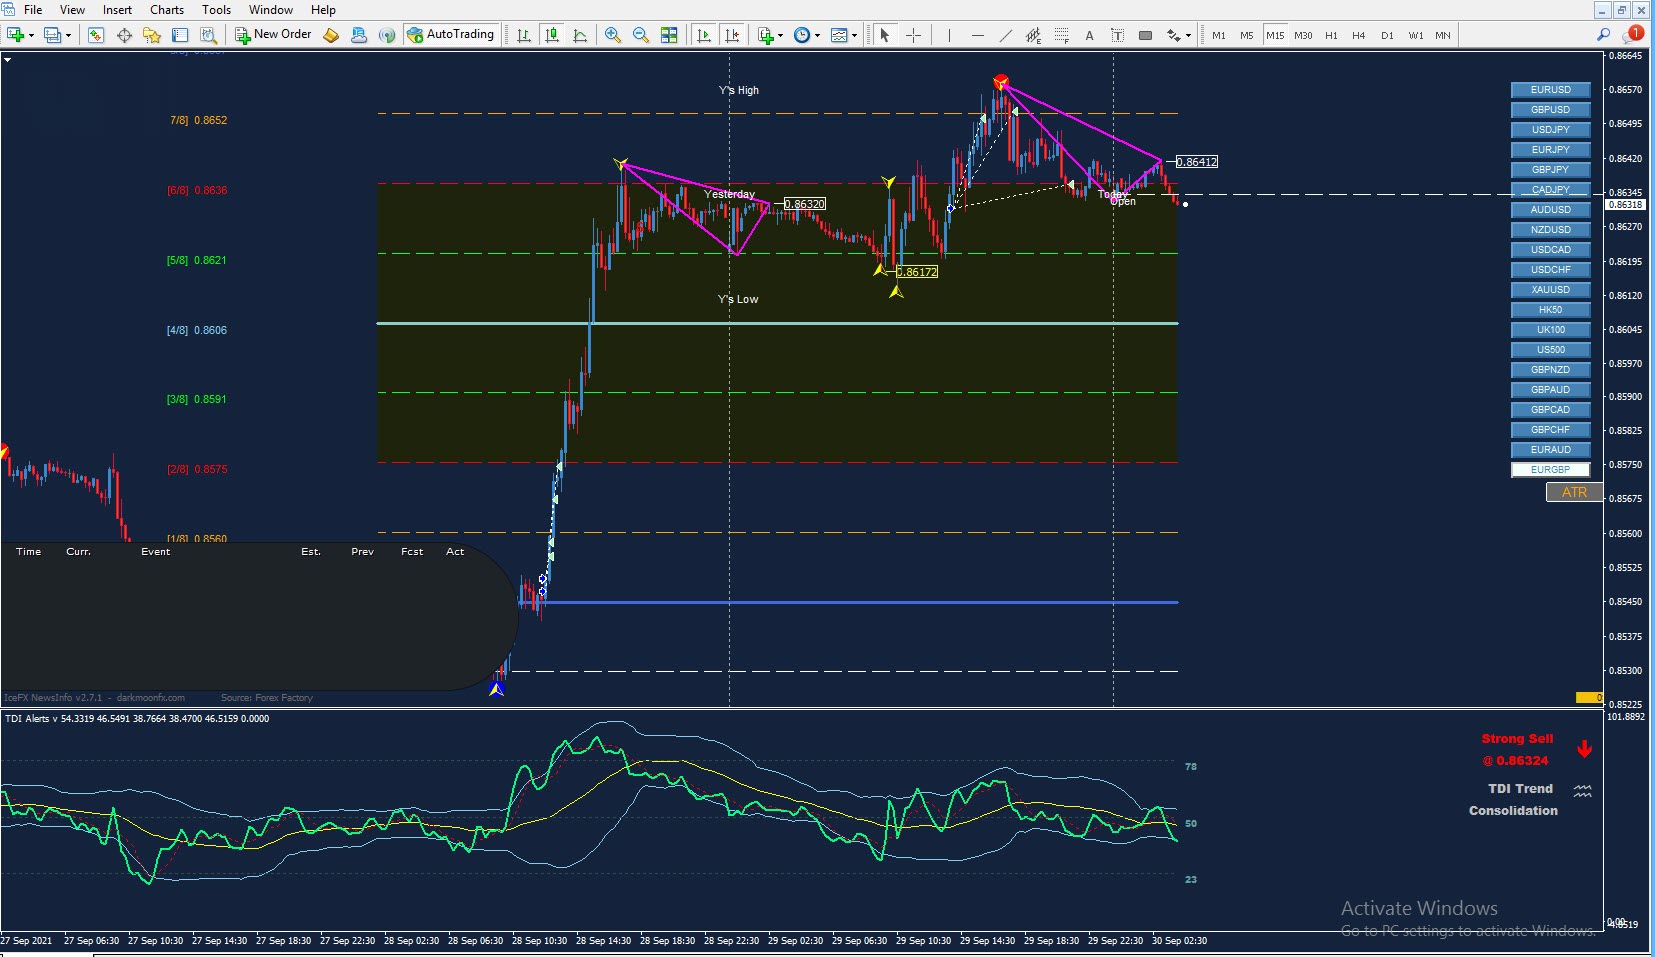The image size is (1655, 957).
Task: Switch chart to candlesticks view
Action: point(552,35)
